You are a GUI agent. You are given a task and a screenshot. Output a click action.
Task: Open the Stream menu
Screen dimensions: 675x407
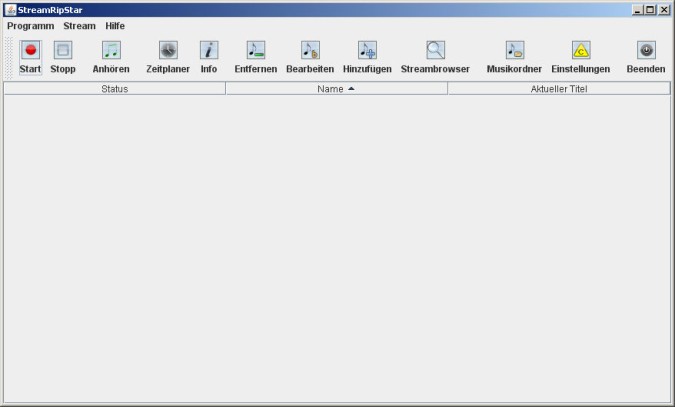pos(80,26)
